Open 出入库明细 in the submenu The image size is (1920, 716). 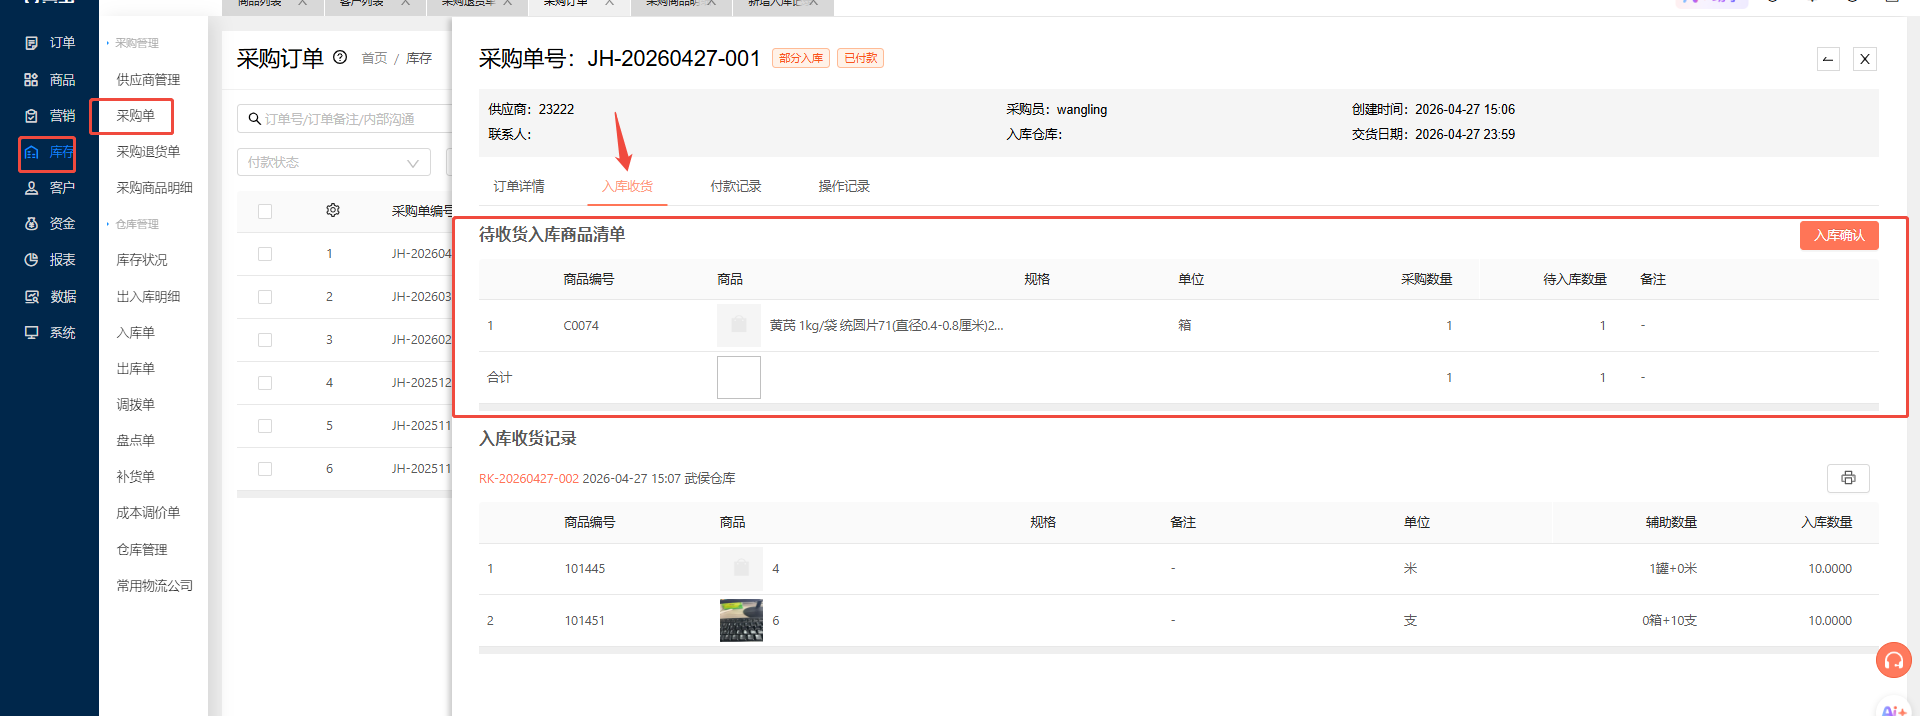(148, 297)
